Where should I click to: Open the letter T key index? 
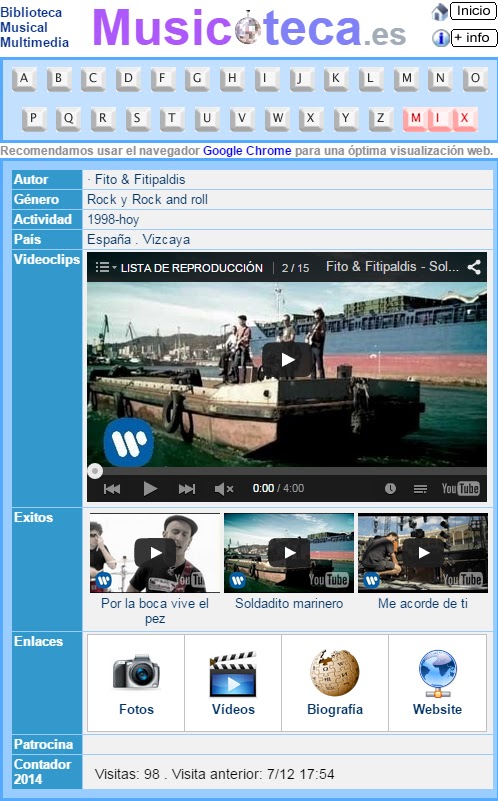click(x=172, y=119)
